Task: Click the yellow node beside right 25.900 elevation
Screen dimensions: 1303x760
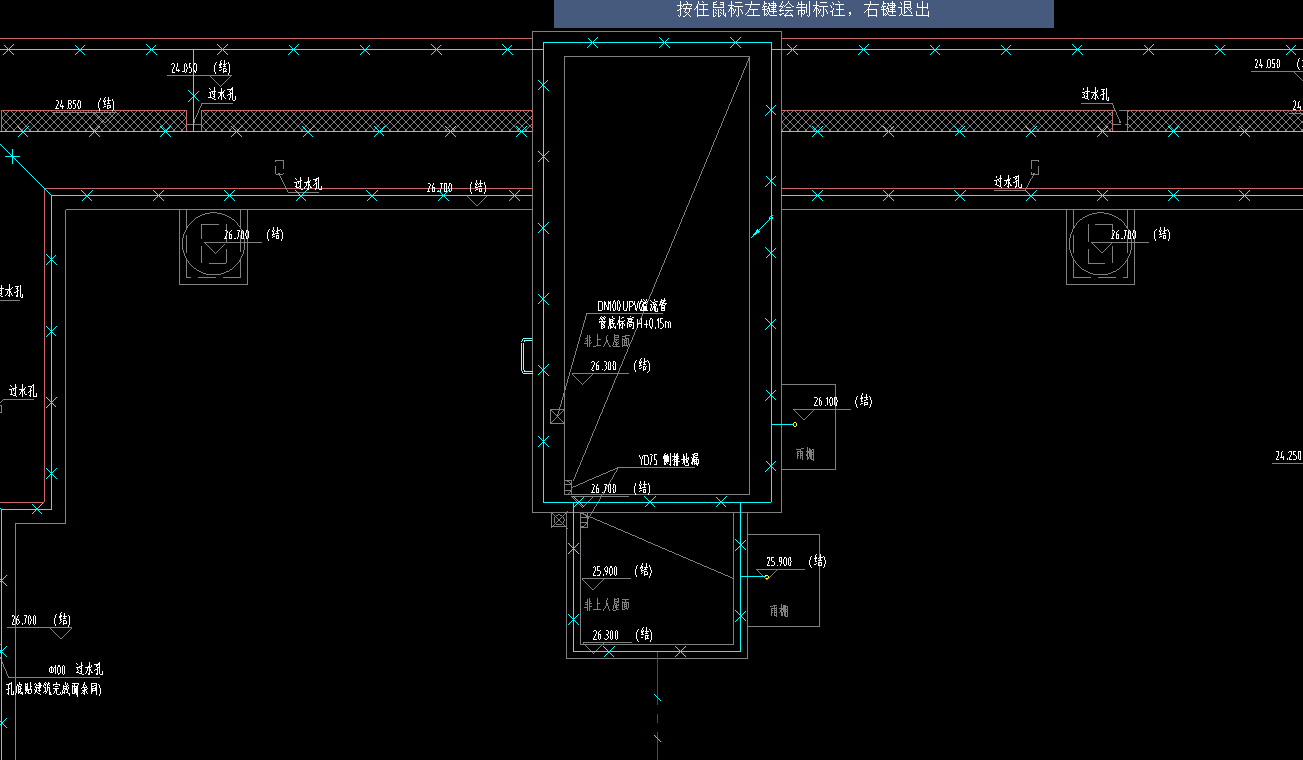Action: click(x=767, y=577)
